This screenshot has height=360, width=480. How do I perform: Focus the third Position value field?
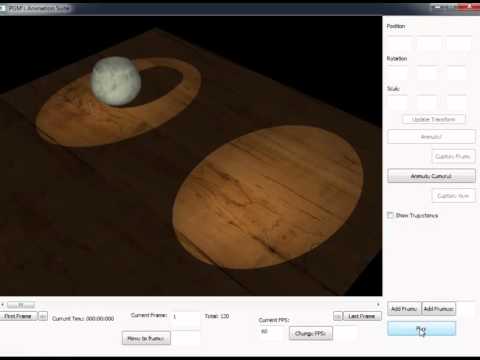tap(459, 43)
